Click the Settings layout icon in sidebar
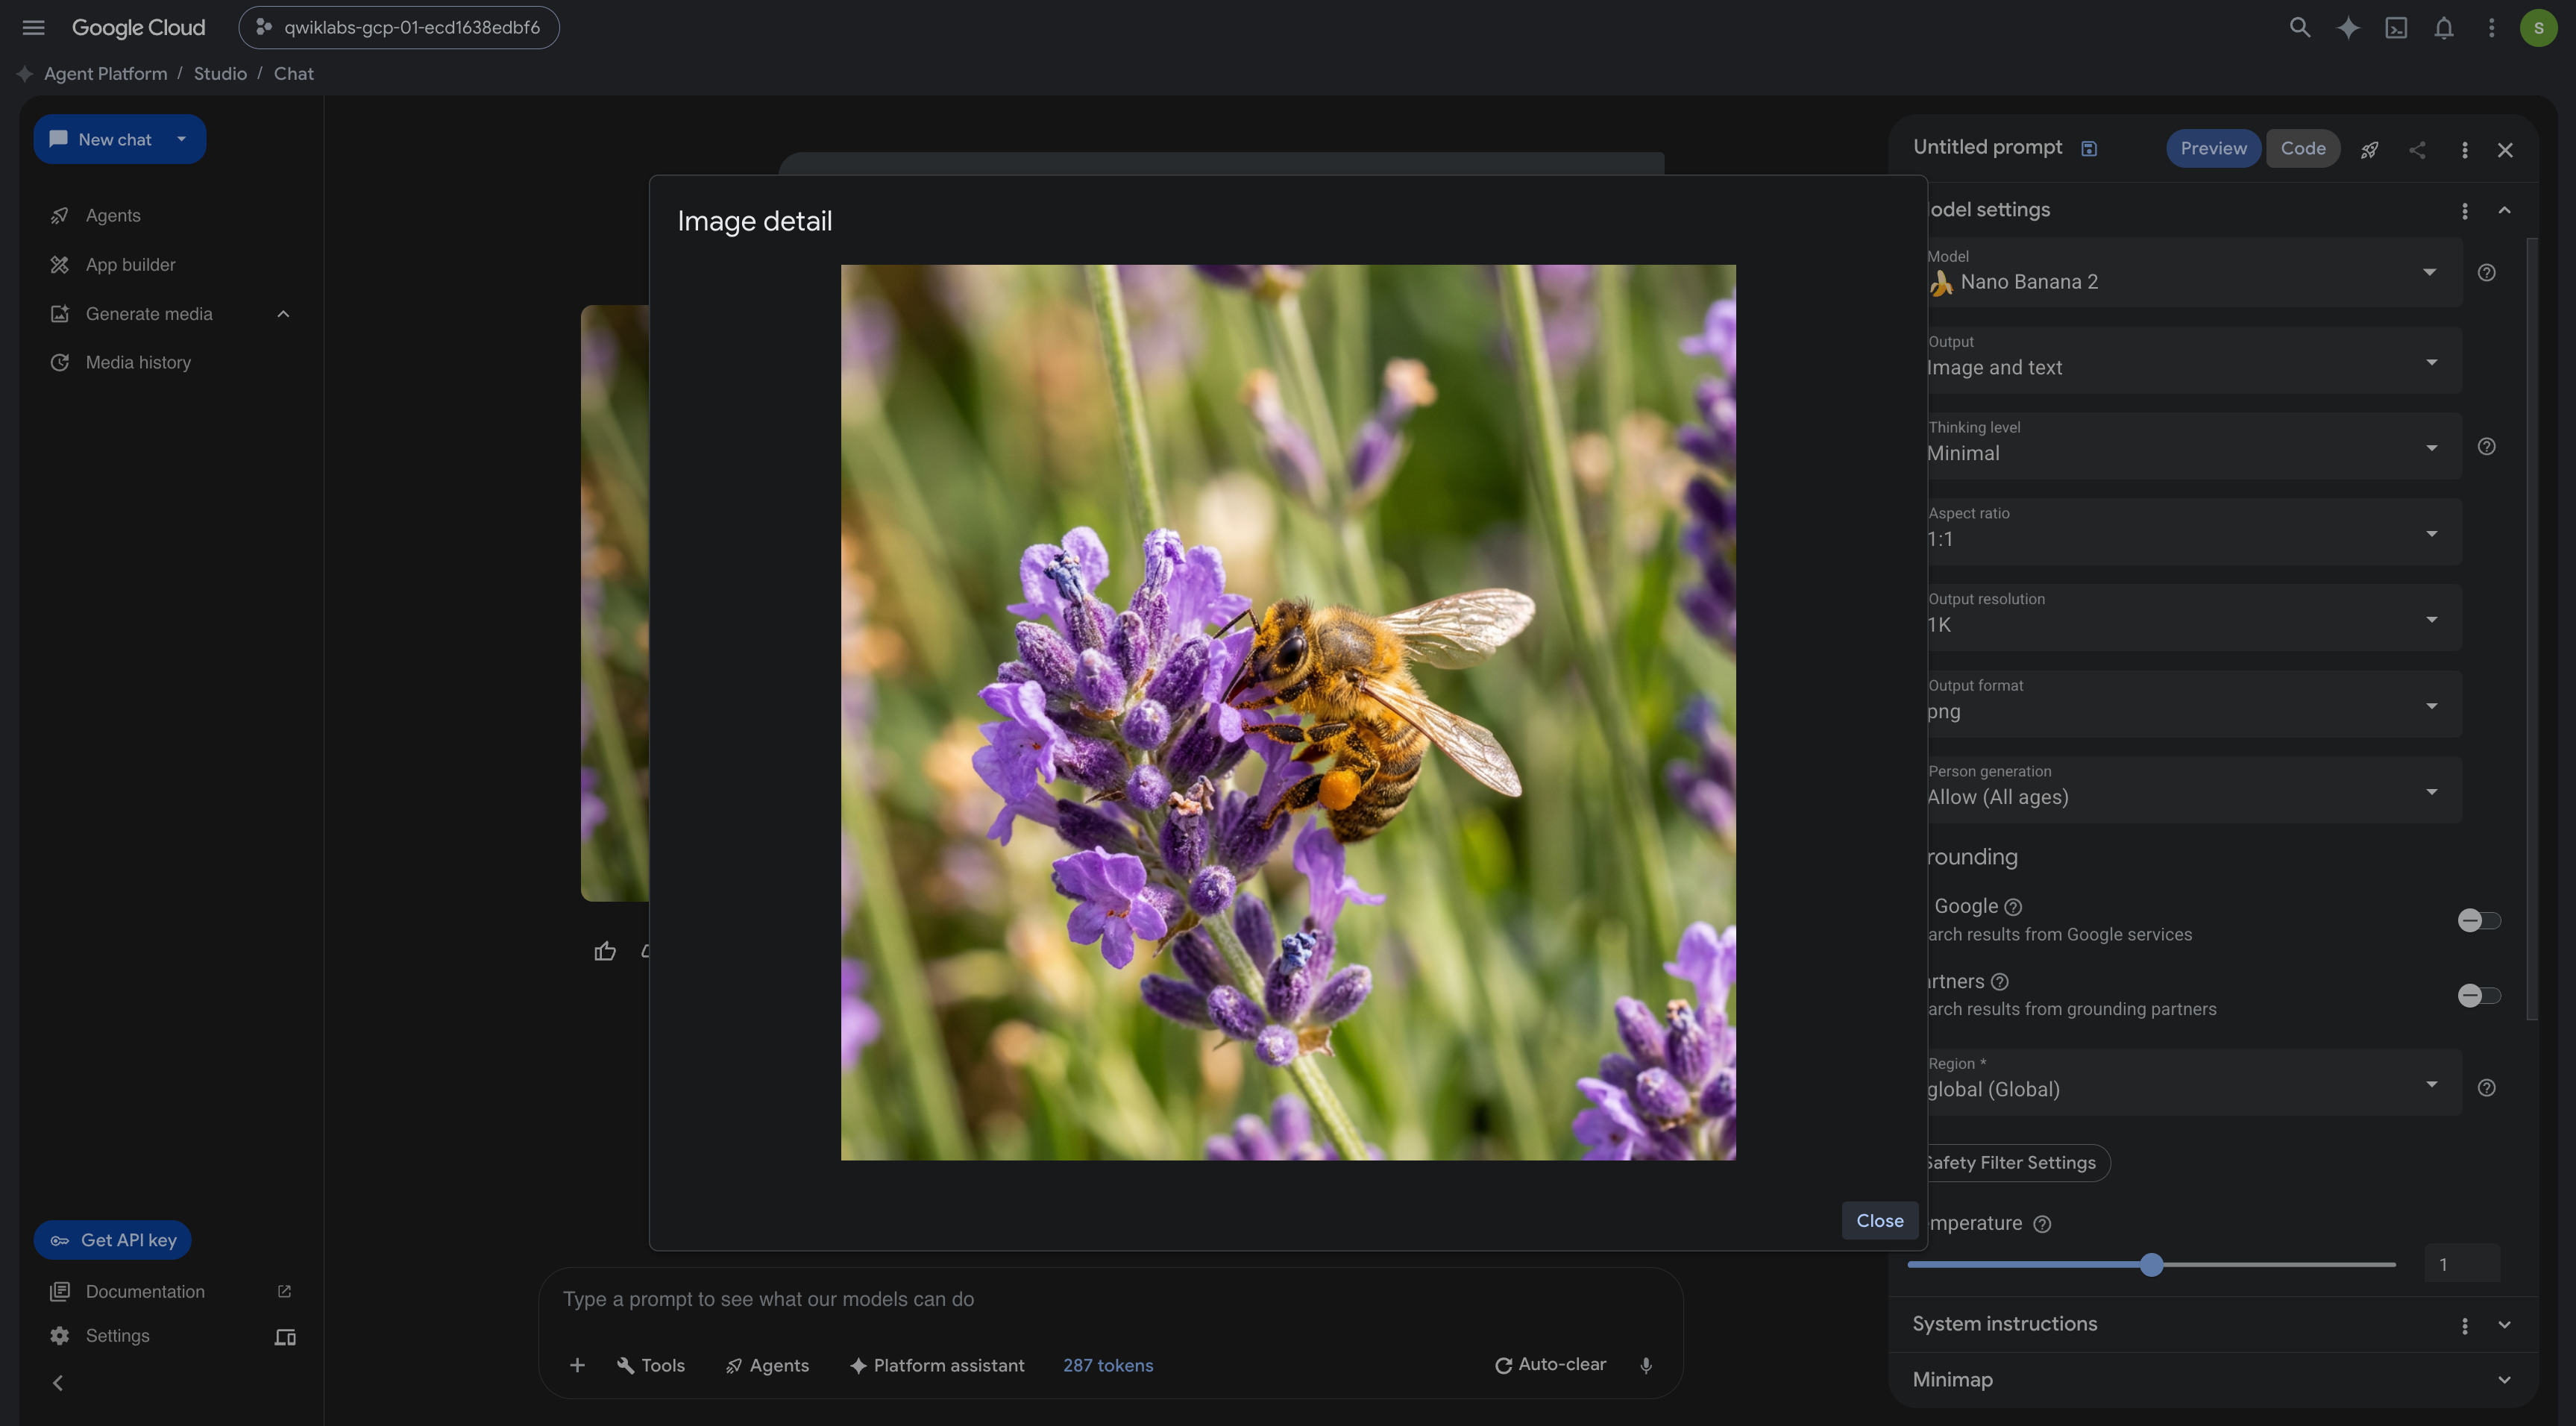 [x=285, y=1337]
